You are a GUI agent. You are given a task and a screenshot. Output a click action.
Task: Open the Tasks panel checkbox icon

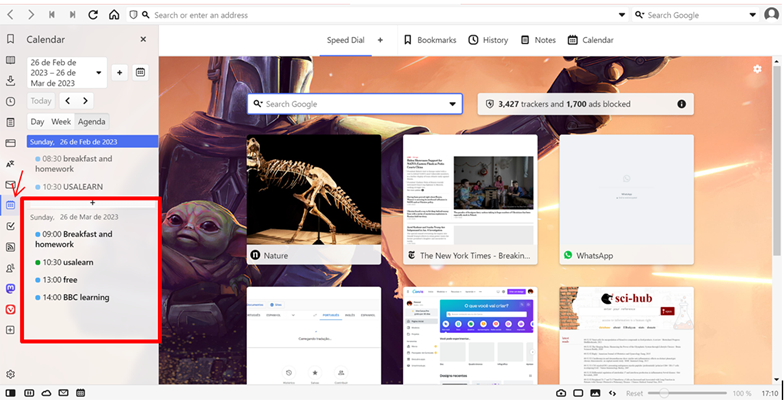[x=10, y=226]
